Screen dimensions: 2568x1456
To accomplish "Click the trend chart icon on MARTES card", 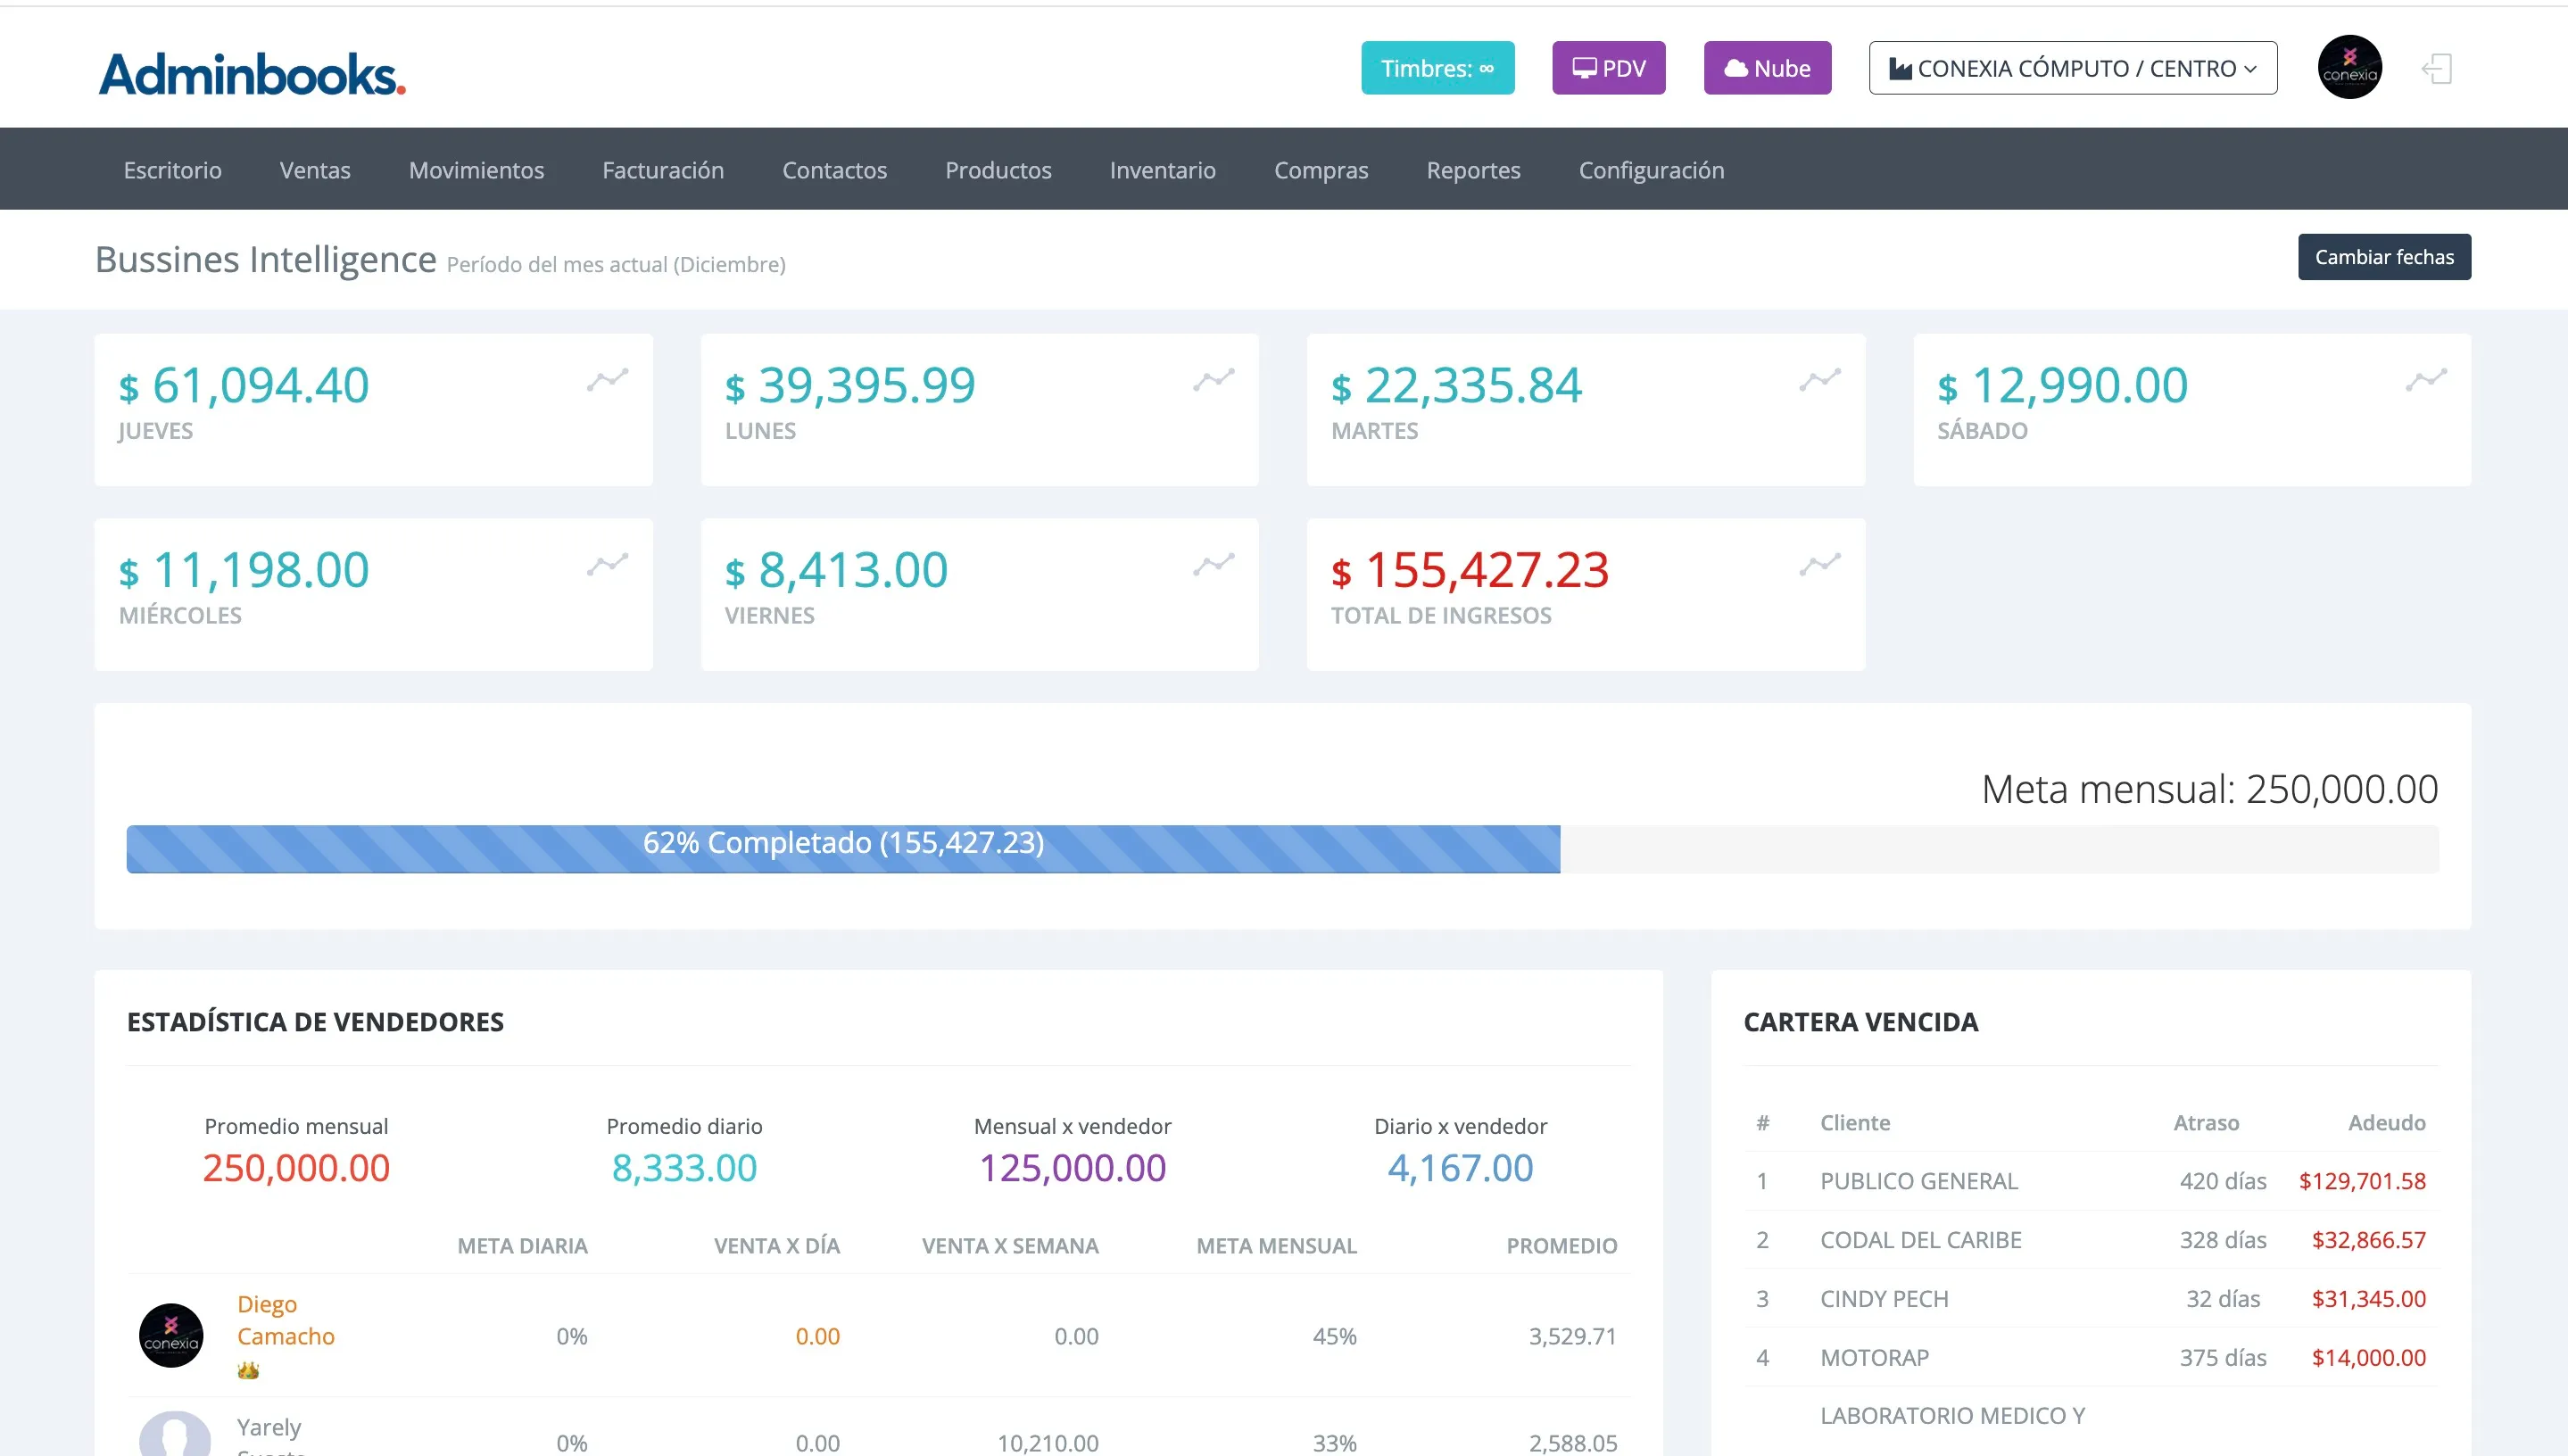I will coord(1819,380).
